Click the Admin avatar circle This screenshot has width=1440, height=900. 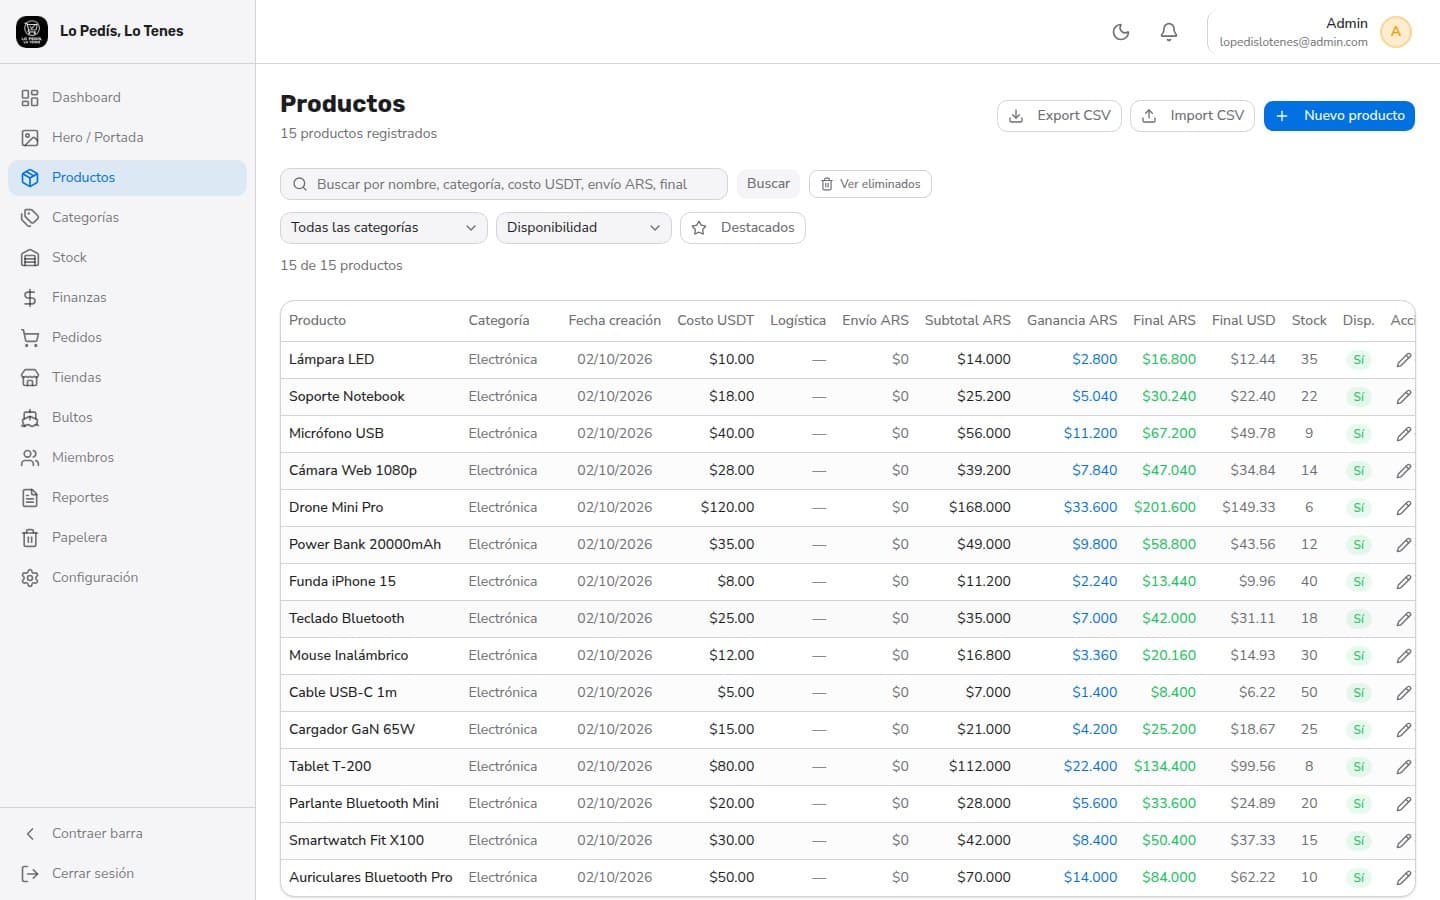[x=1395, y=32]
